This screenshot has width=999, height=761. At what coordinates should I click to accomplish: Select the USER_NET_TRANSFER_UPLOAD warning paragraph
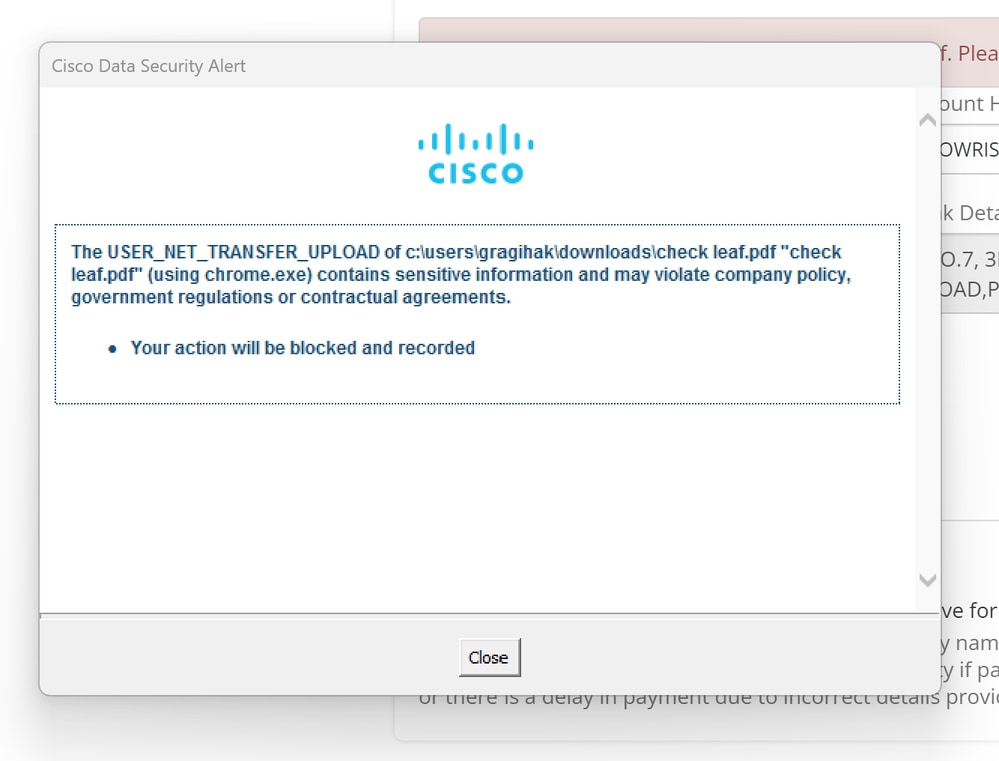461,275
